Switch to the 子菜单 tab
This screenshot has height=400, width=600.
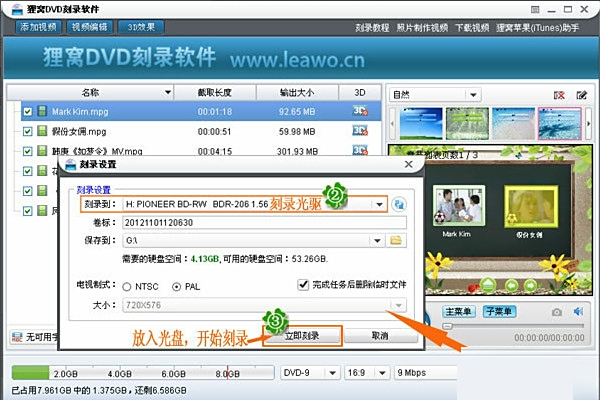point(499,312)
